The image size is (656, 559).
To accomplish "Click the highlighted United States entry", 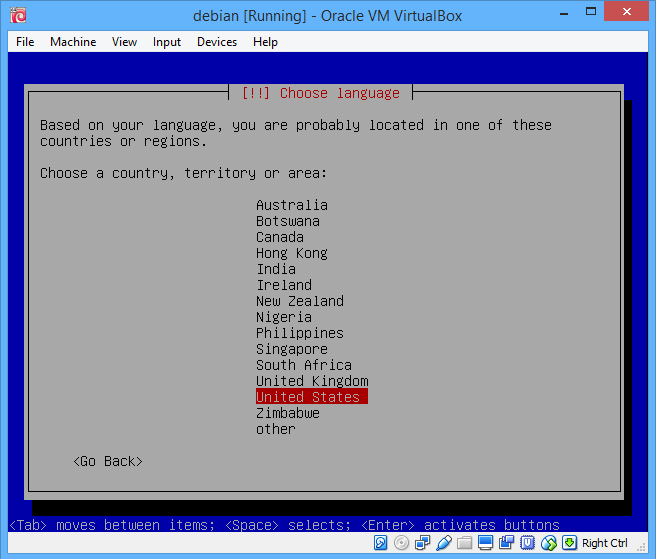I will point(312,397).
